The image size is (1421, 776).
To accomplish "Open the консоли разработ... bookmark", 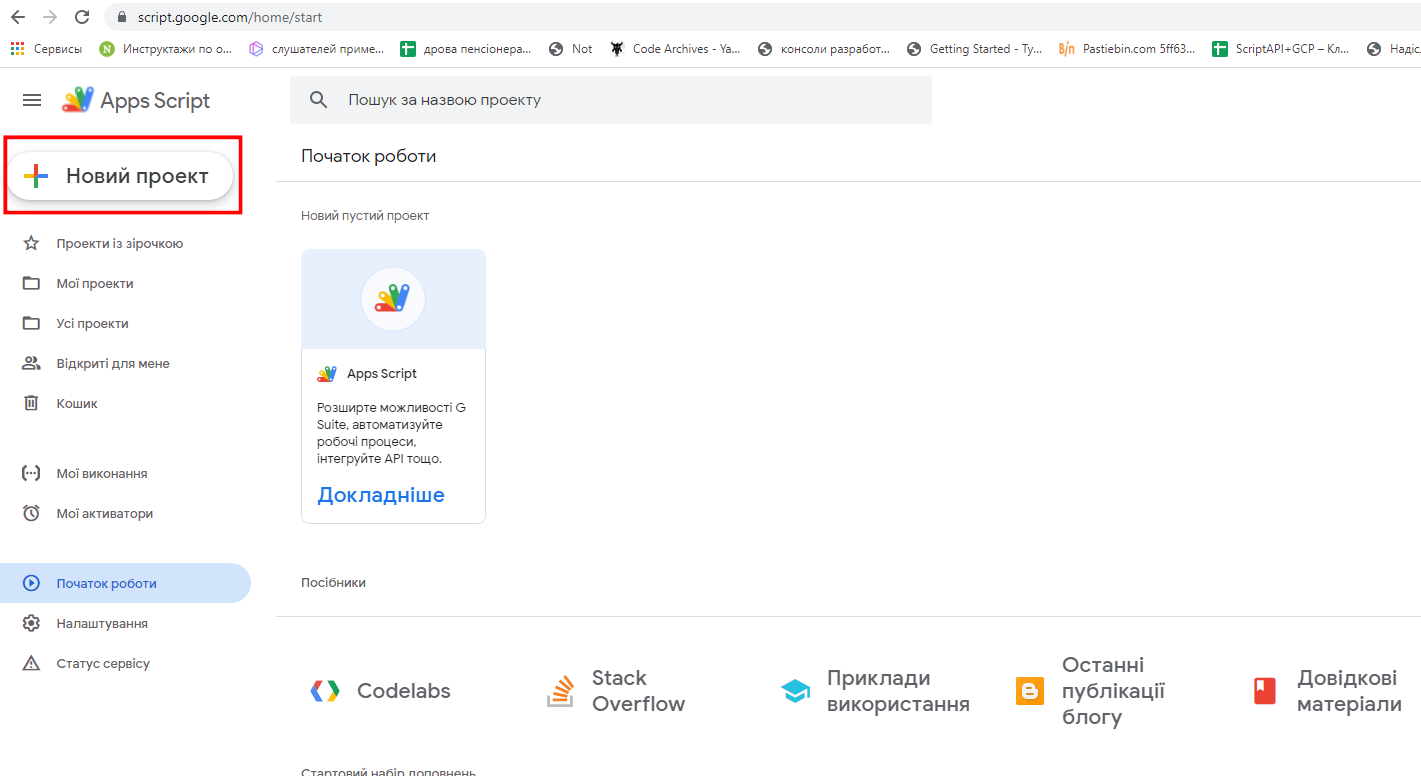I will pyautogui.click(x=824, y=49).
